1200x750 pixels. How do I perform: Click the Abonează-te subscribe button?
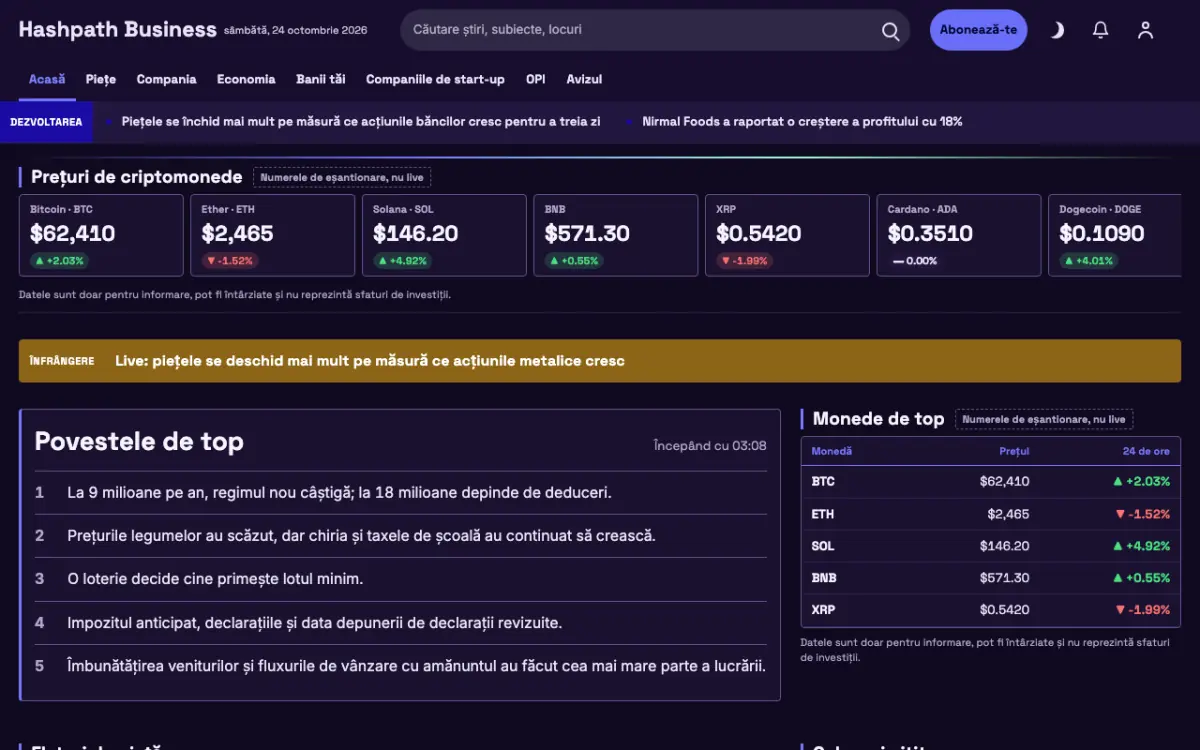(978, 30)
